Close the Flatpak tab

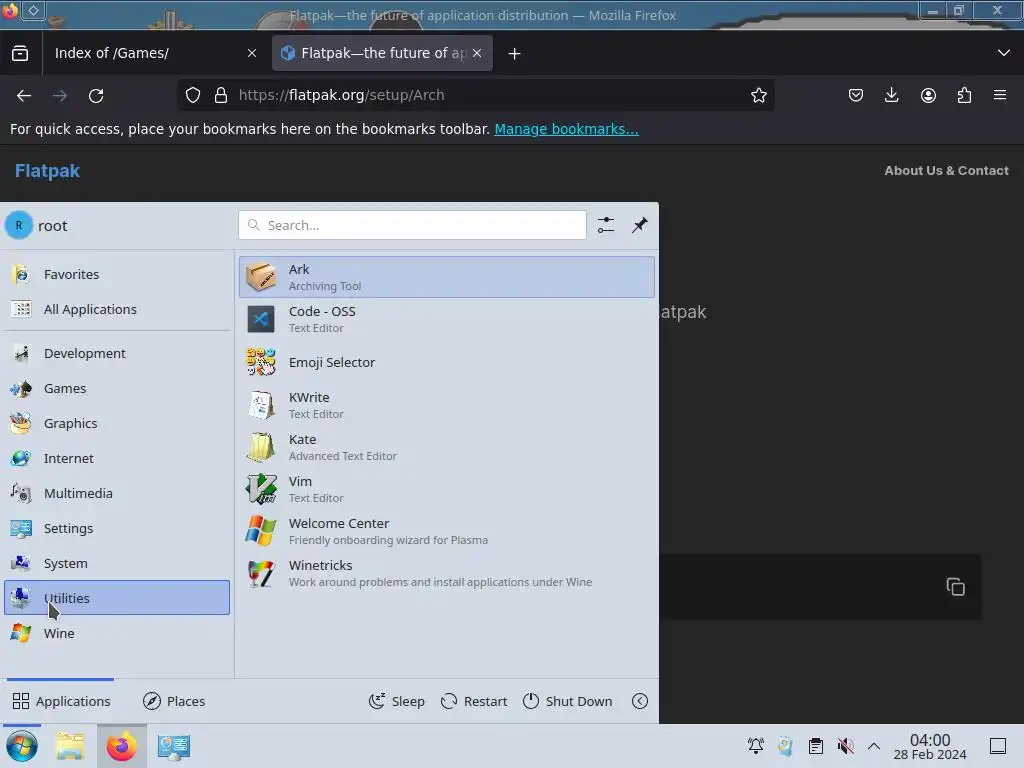pos(477,53)
